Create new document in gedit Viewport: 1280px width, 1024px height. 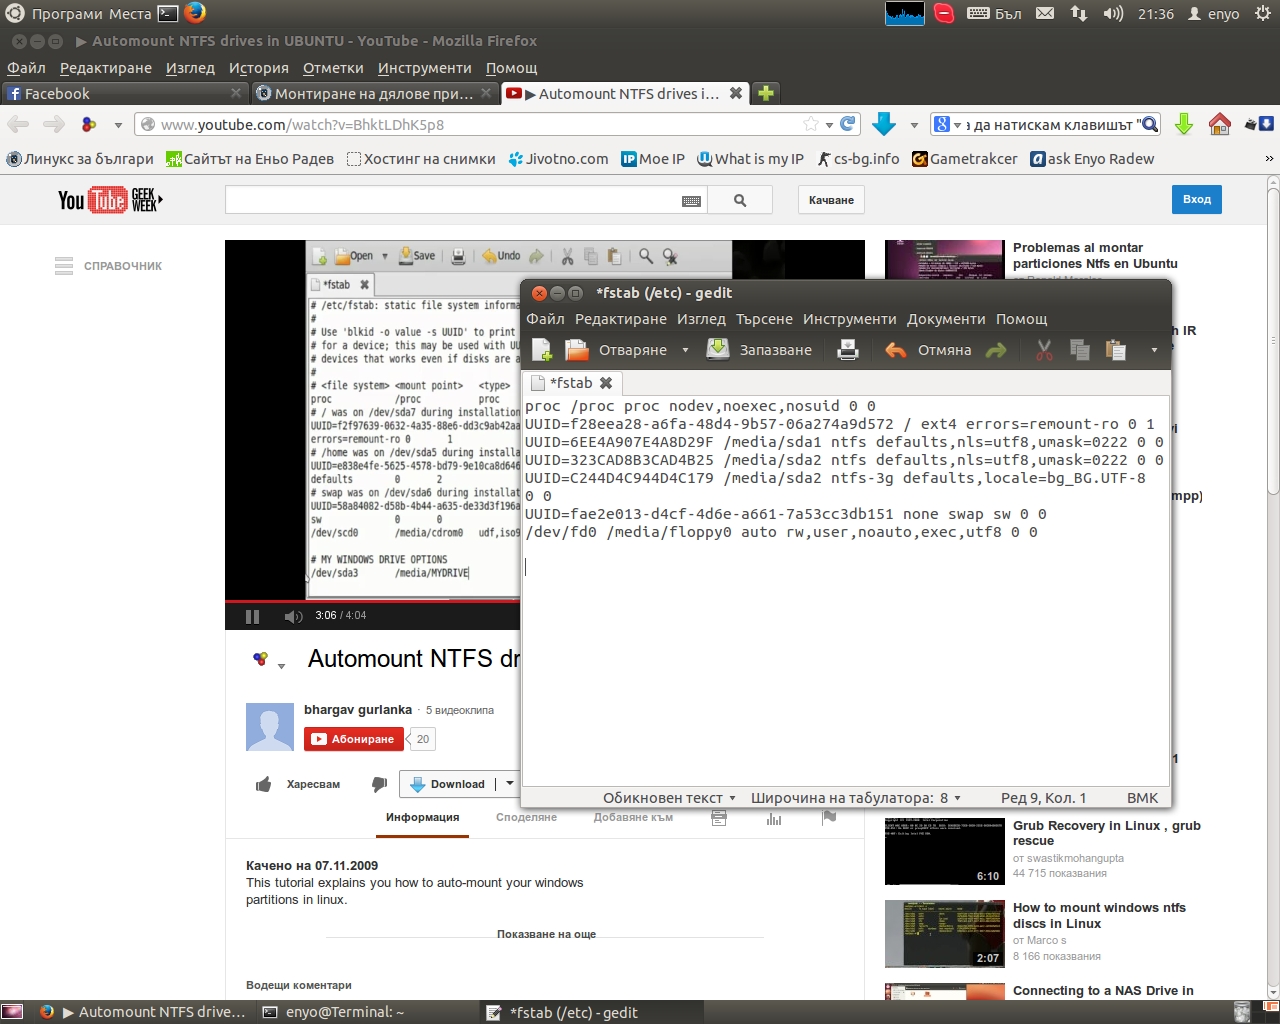pos(541,350)
